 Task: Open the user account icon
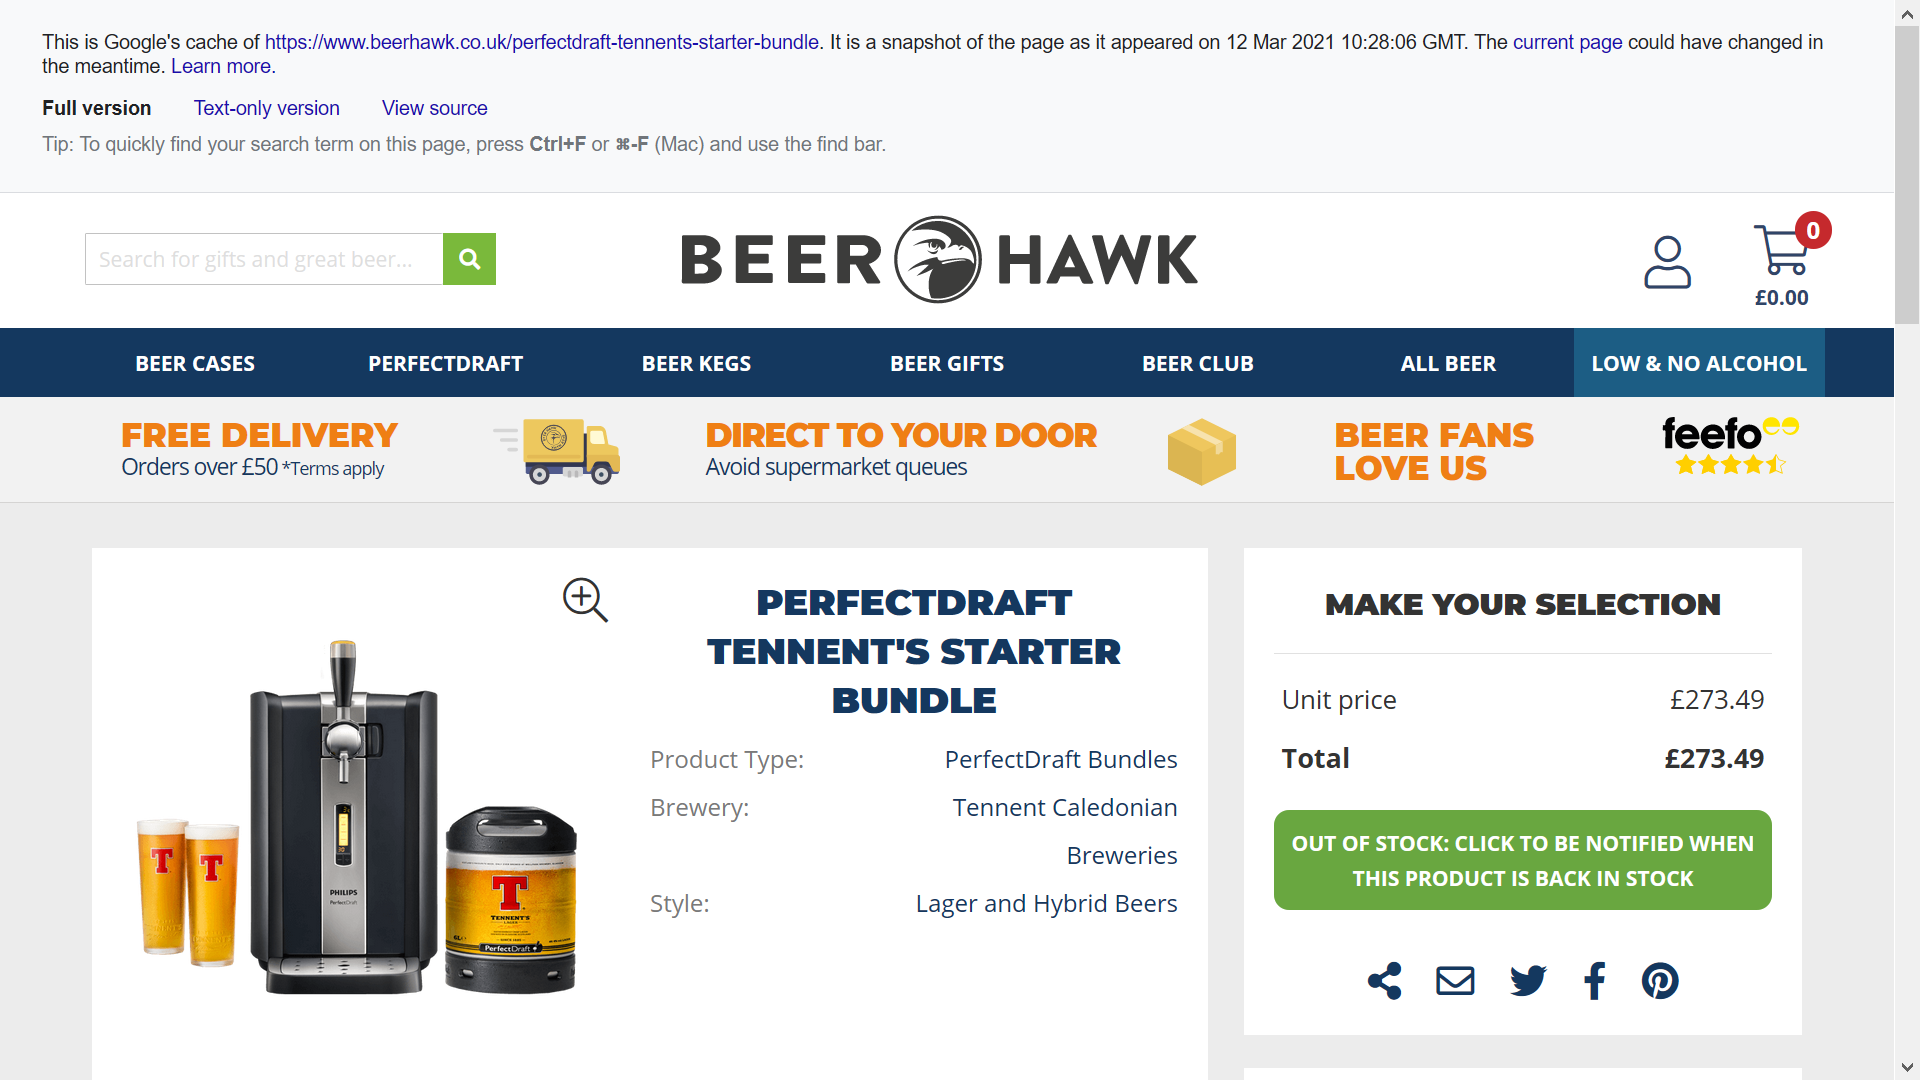click(x=1667, y=262)
